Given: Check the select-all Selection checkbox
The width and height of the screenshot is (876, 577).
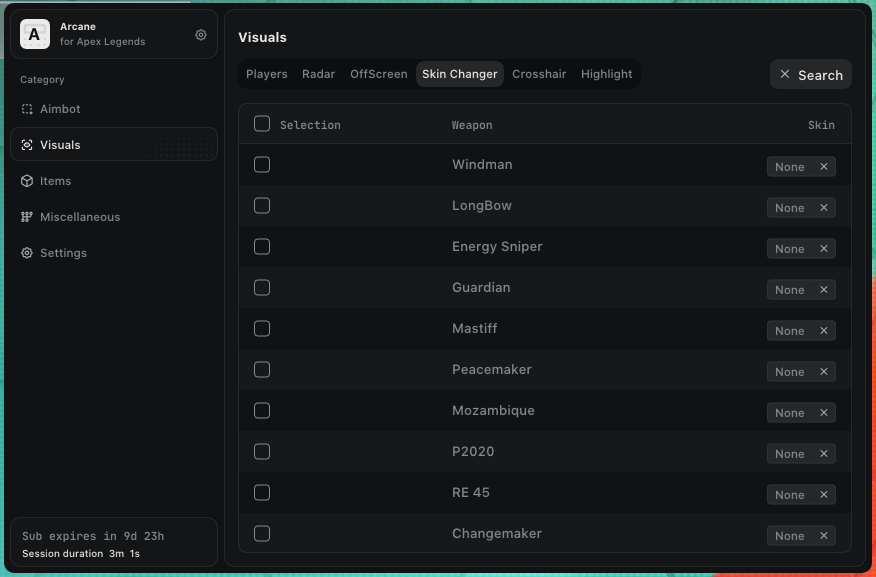Looking at the screenshot, I should (x=262, y=124).
